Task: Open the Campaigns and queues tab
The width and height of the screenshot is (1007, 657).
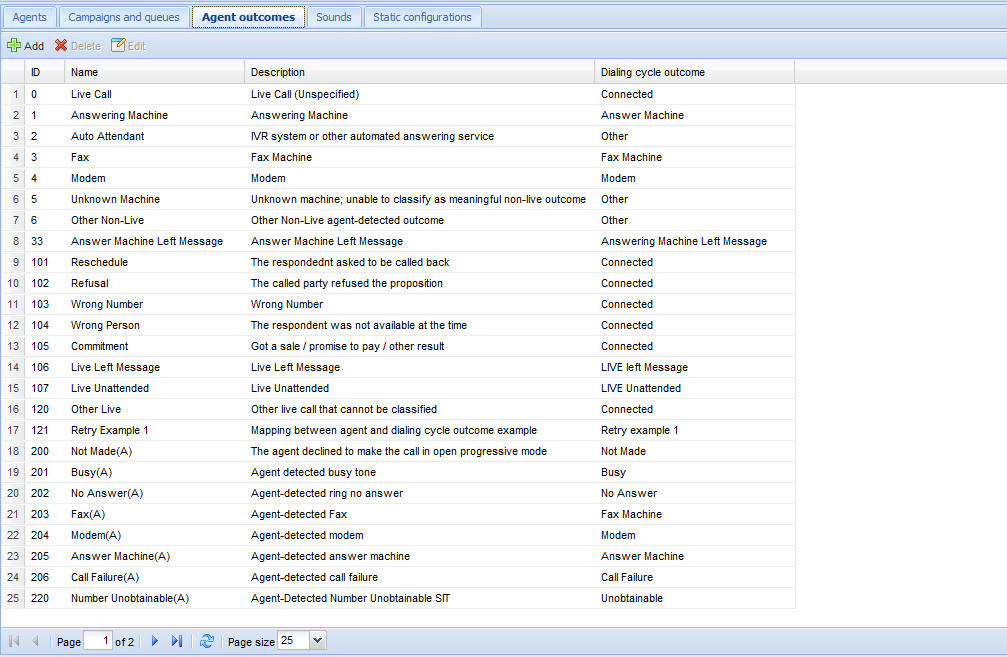Action: pyautogui.click(x=124, y=17)
